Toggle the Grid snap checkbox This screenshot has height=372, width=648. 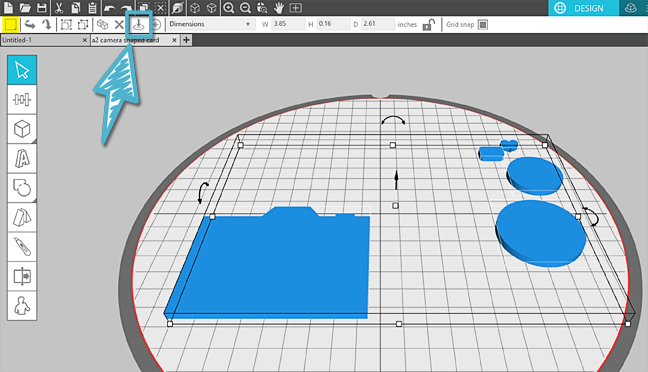point(482,24)
